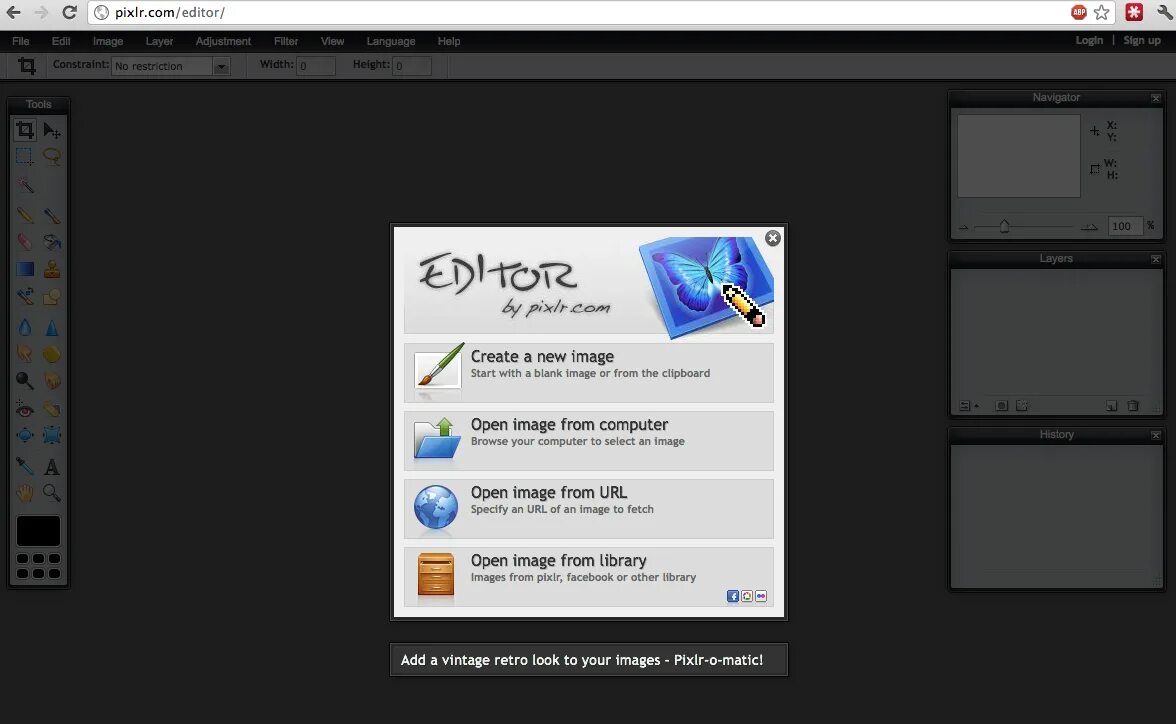
Task: Choose the rectangular Marquee tool
Action: (25, 156)
